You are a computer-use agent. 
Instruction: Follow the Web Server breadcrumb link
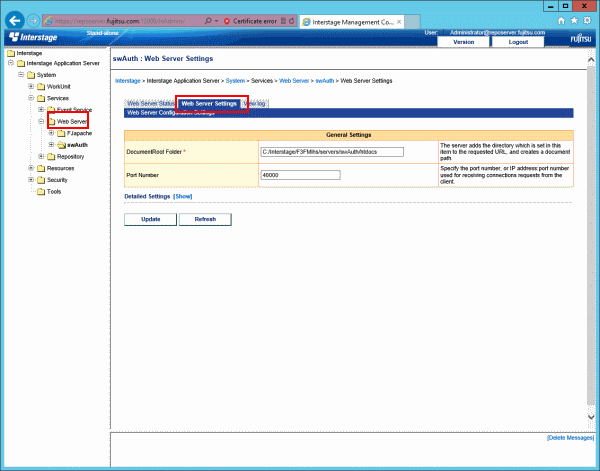294,81
